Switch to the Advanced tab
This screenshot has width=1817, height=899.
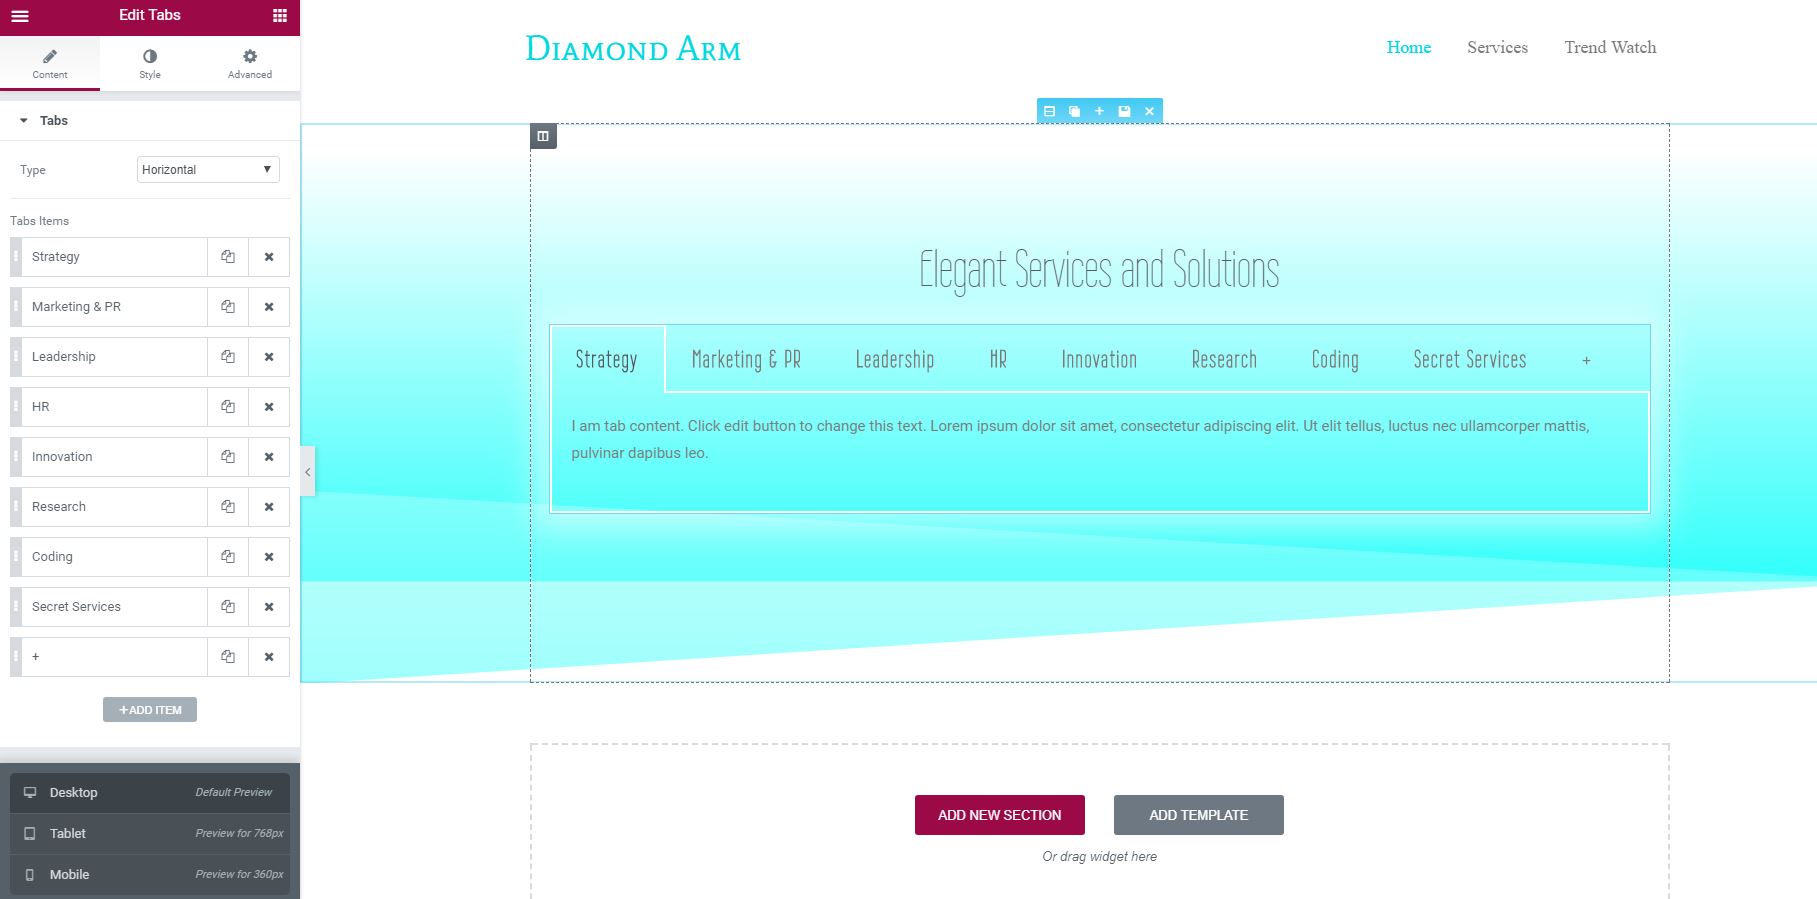[250, 64]
